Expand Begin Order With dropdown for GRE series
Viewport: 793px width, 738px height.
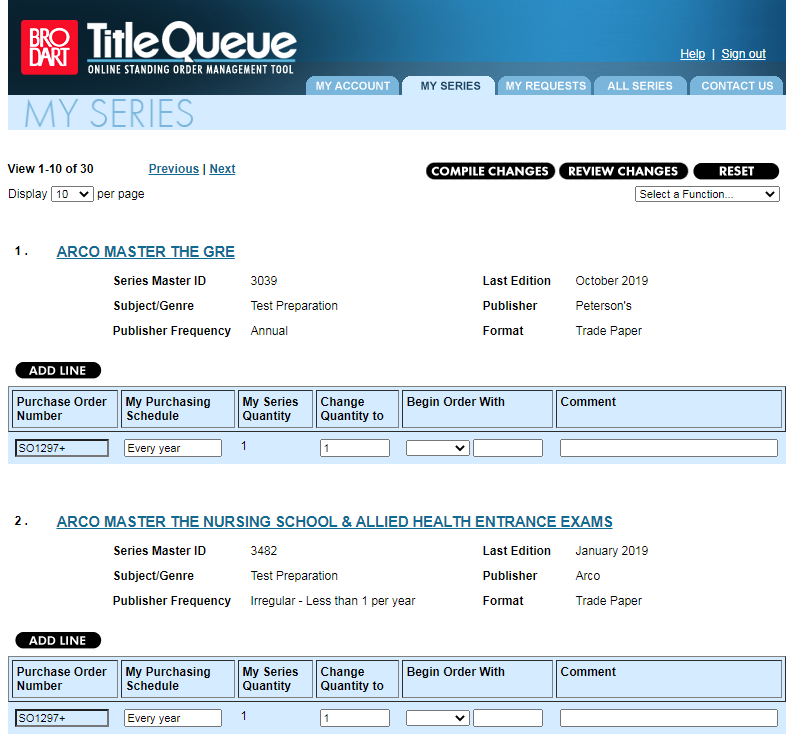coord(437,448)
